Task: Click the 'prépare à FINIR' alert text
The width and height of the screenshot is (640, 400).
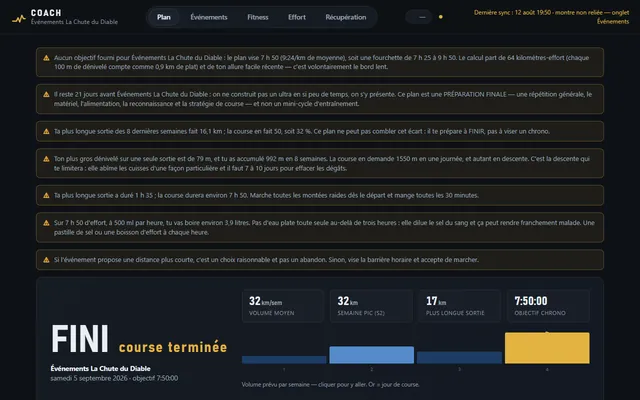Action: [302, 131]
